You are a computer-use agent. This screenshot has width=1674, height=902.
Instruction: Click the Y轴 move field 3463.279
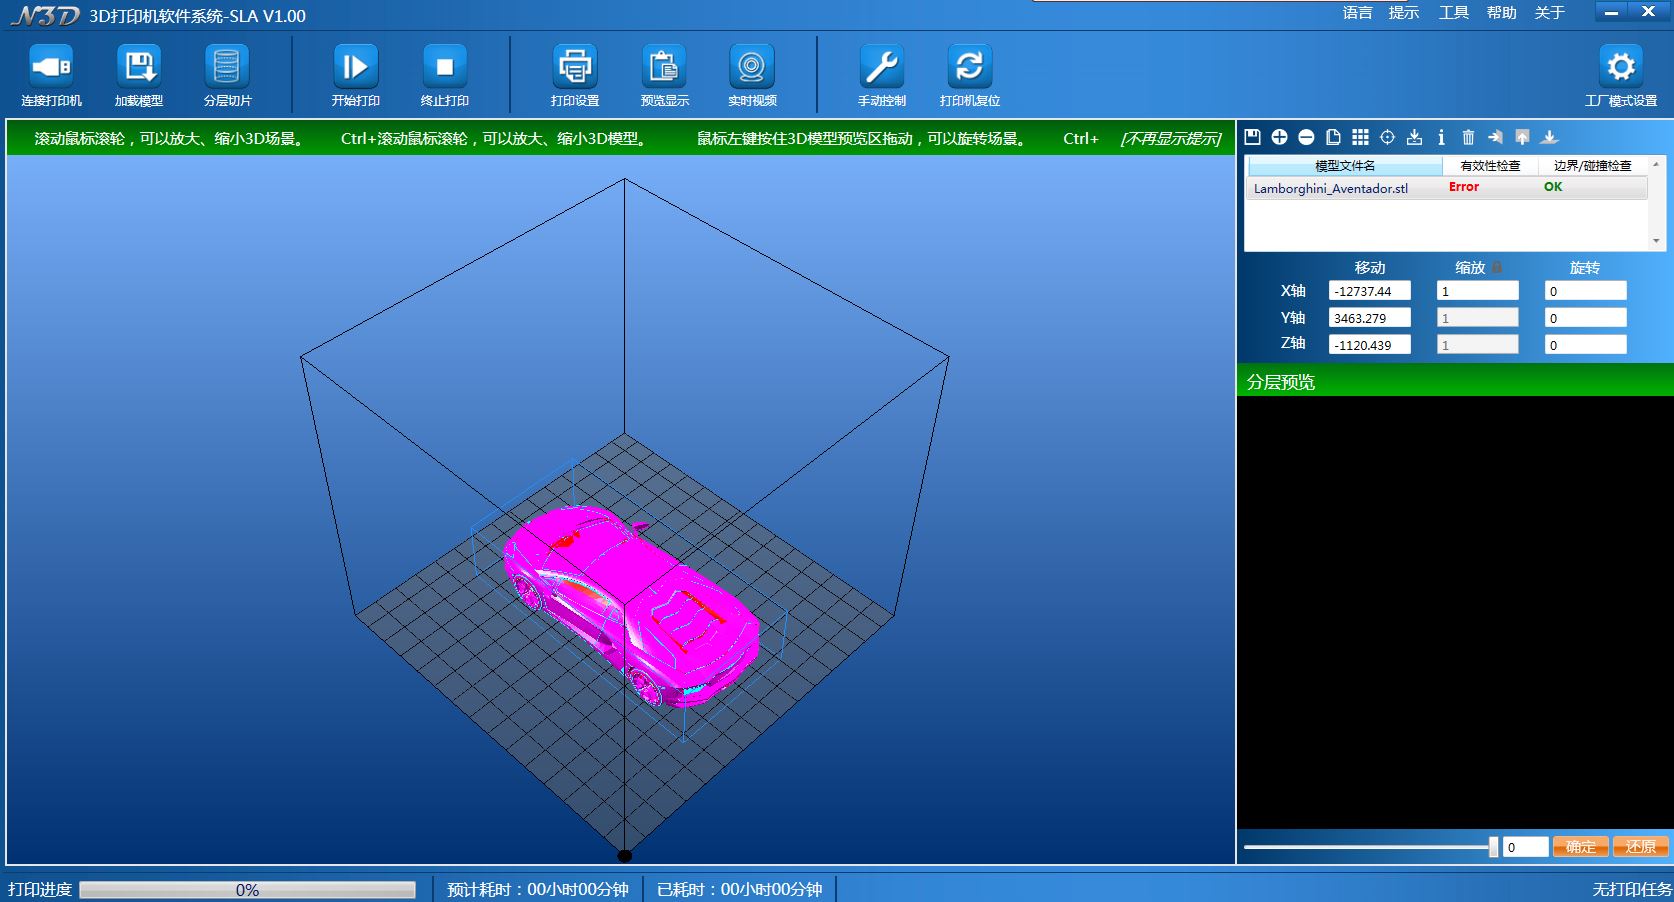pyautogui.click(x=1369, y=318)
